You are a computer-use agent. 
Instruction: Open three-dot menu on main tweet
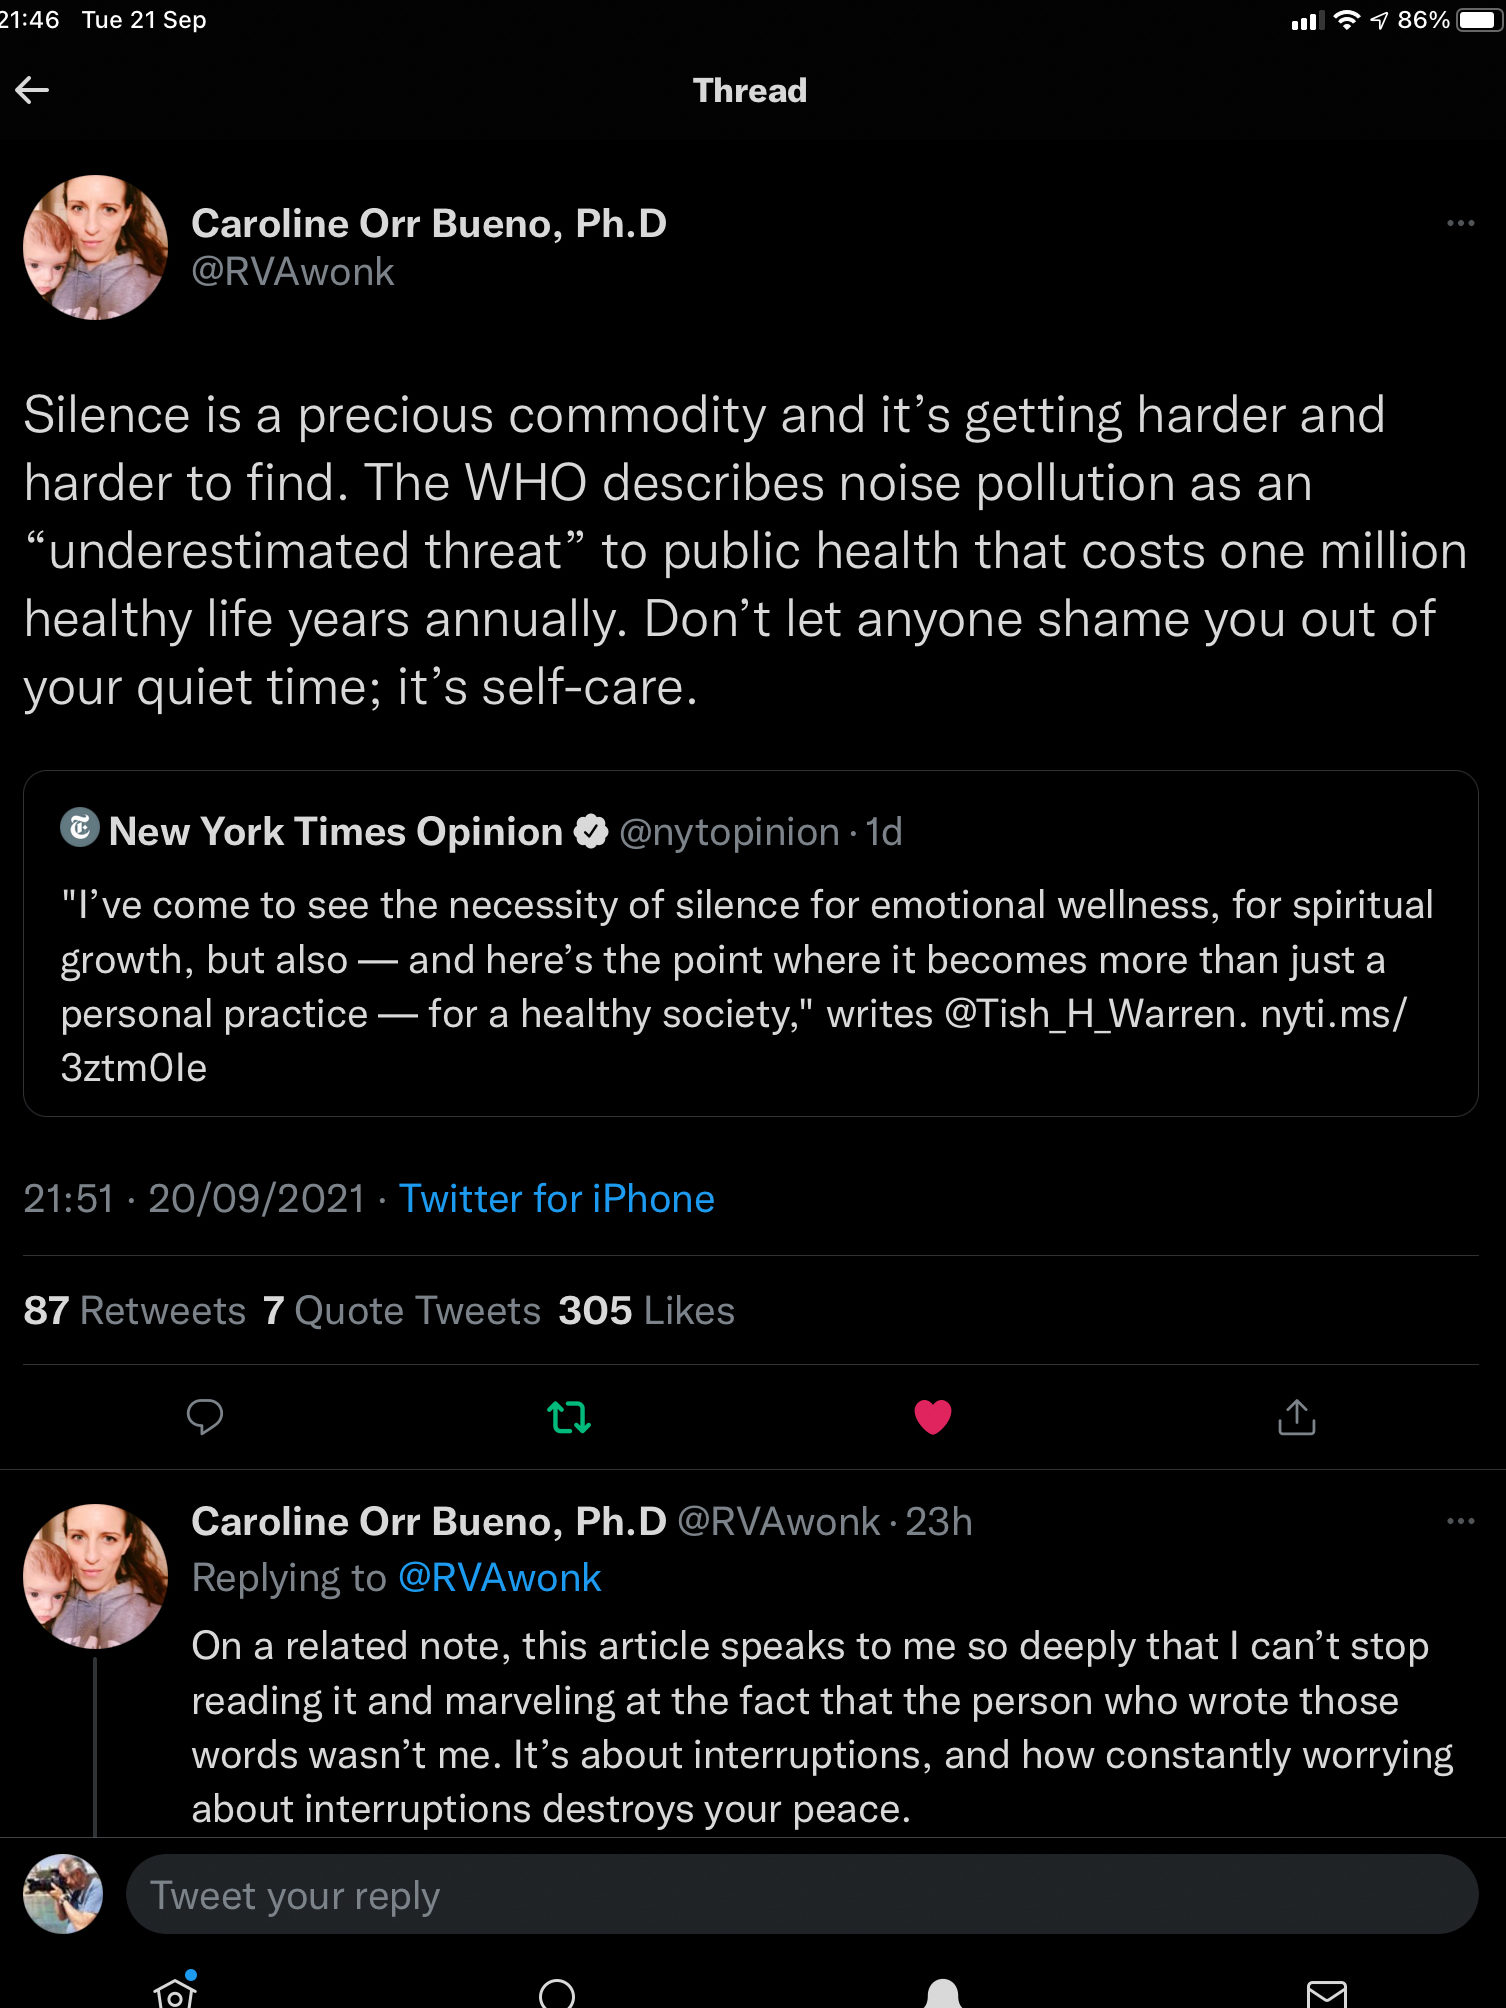pos(1460,223)
